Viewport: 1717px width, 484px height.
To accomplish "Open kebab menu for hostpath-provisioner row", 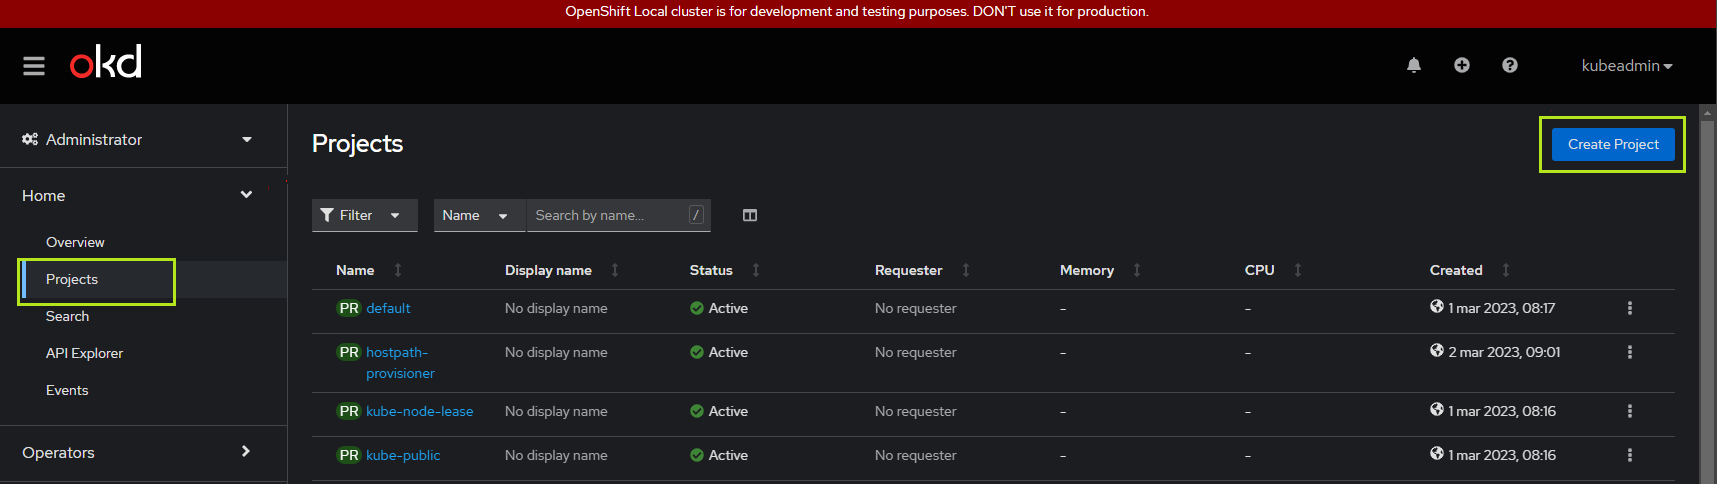I will pyautogui.click(x=1630, y=352).
